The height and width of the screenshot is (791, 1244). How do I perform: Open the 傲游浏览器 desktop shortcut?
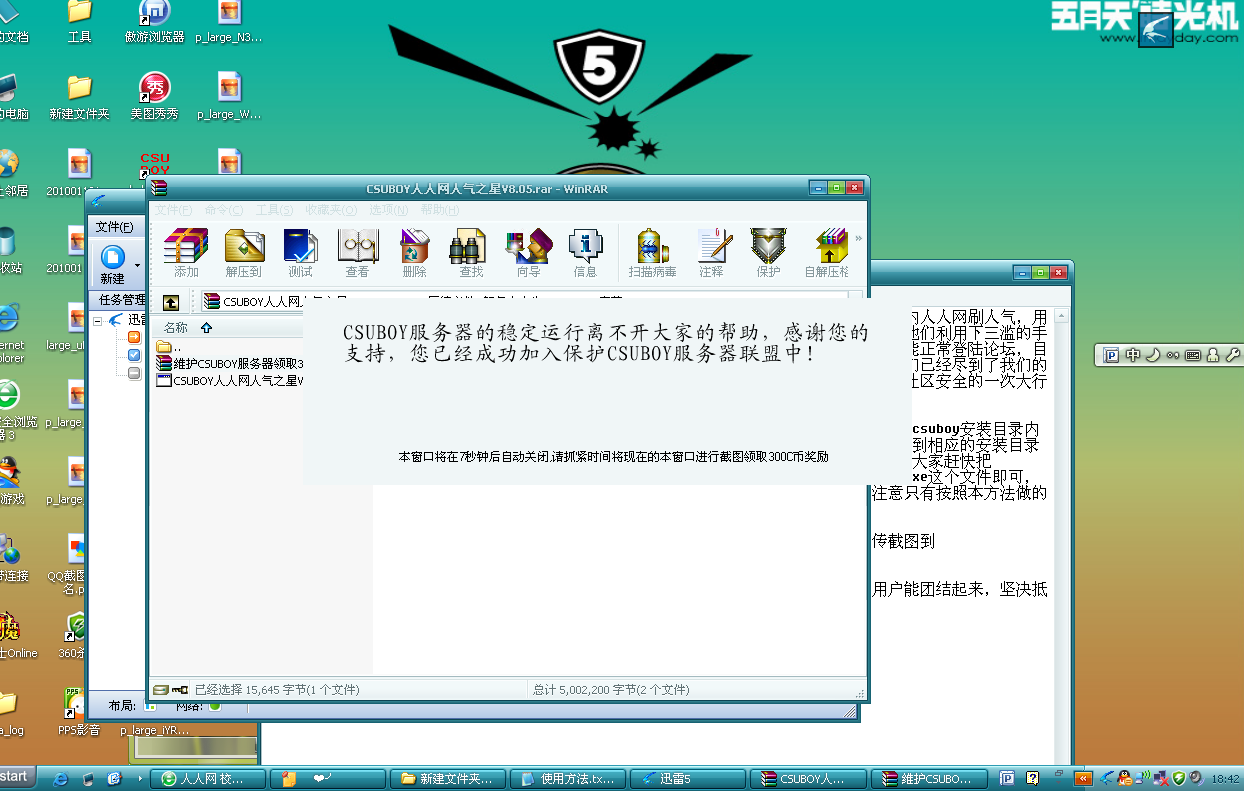tap(154, 22)
